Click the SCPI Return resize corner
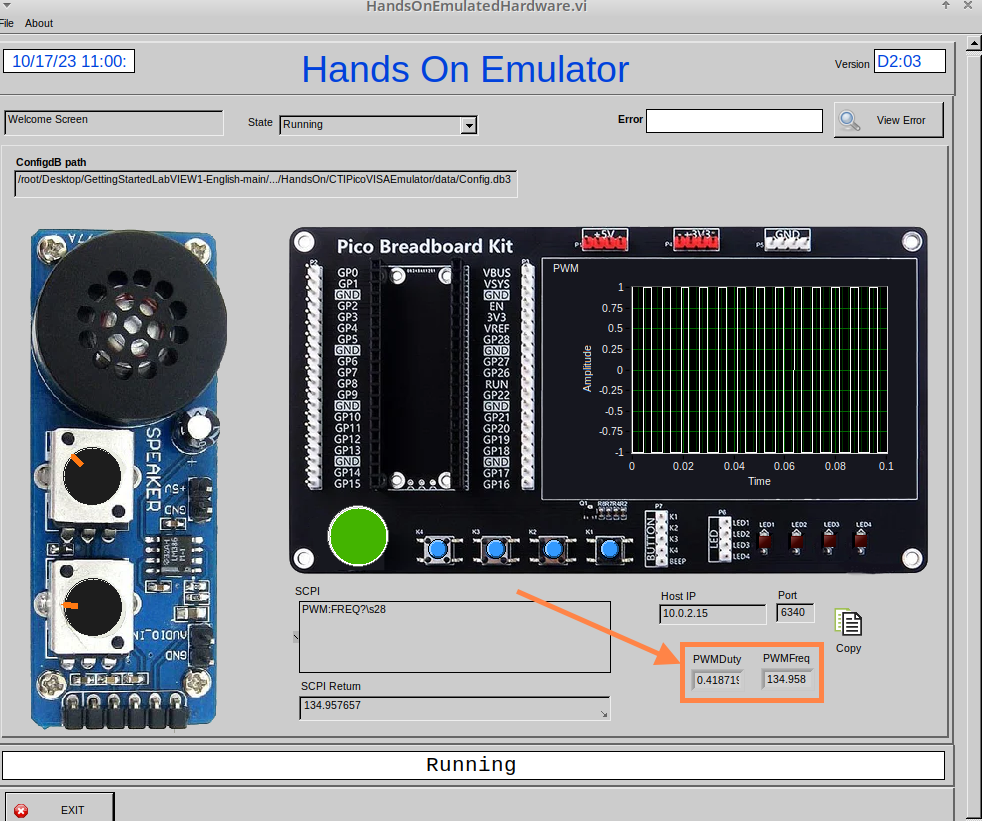This screenshot has width=982, height=821. click(x=604, y=714)
